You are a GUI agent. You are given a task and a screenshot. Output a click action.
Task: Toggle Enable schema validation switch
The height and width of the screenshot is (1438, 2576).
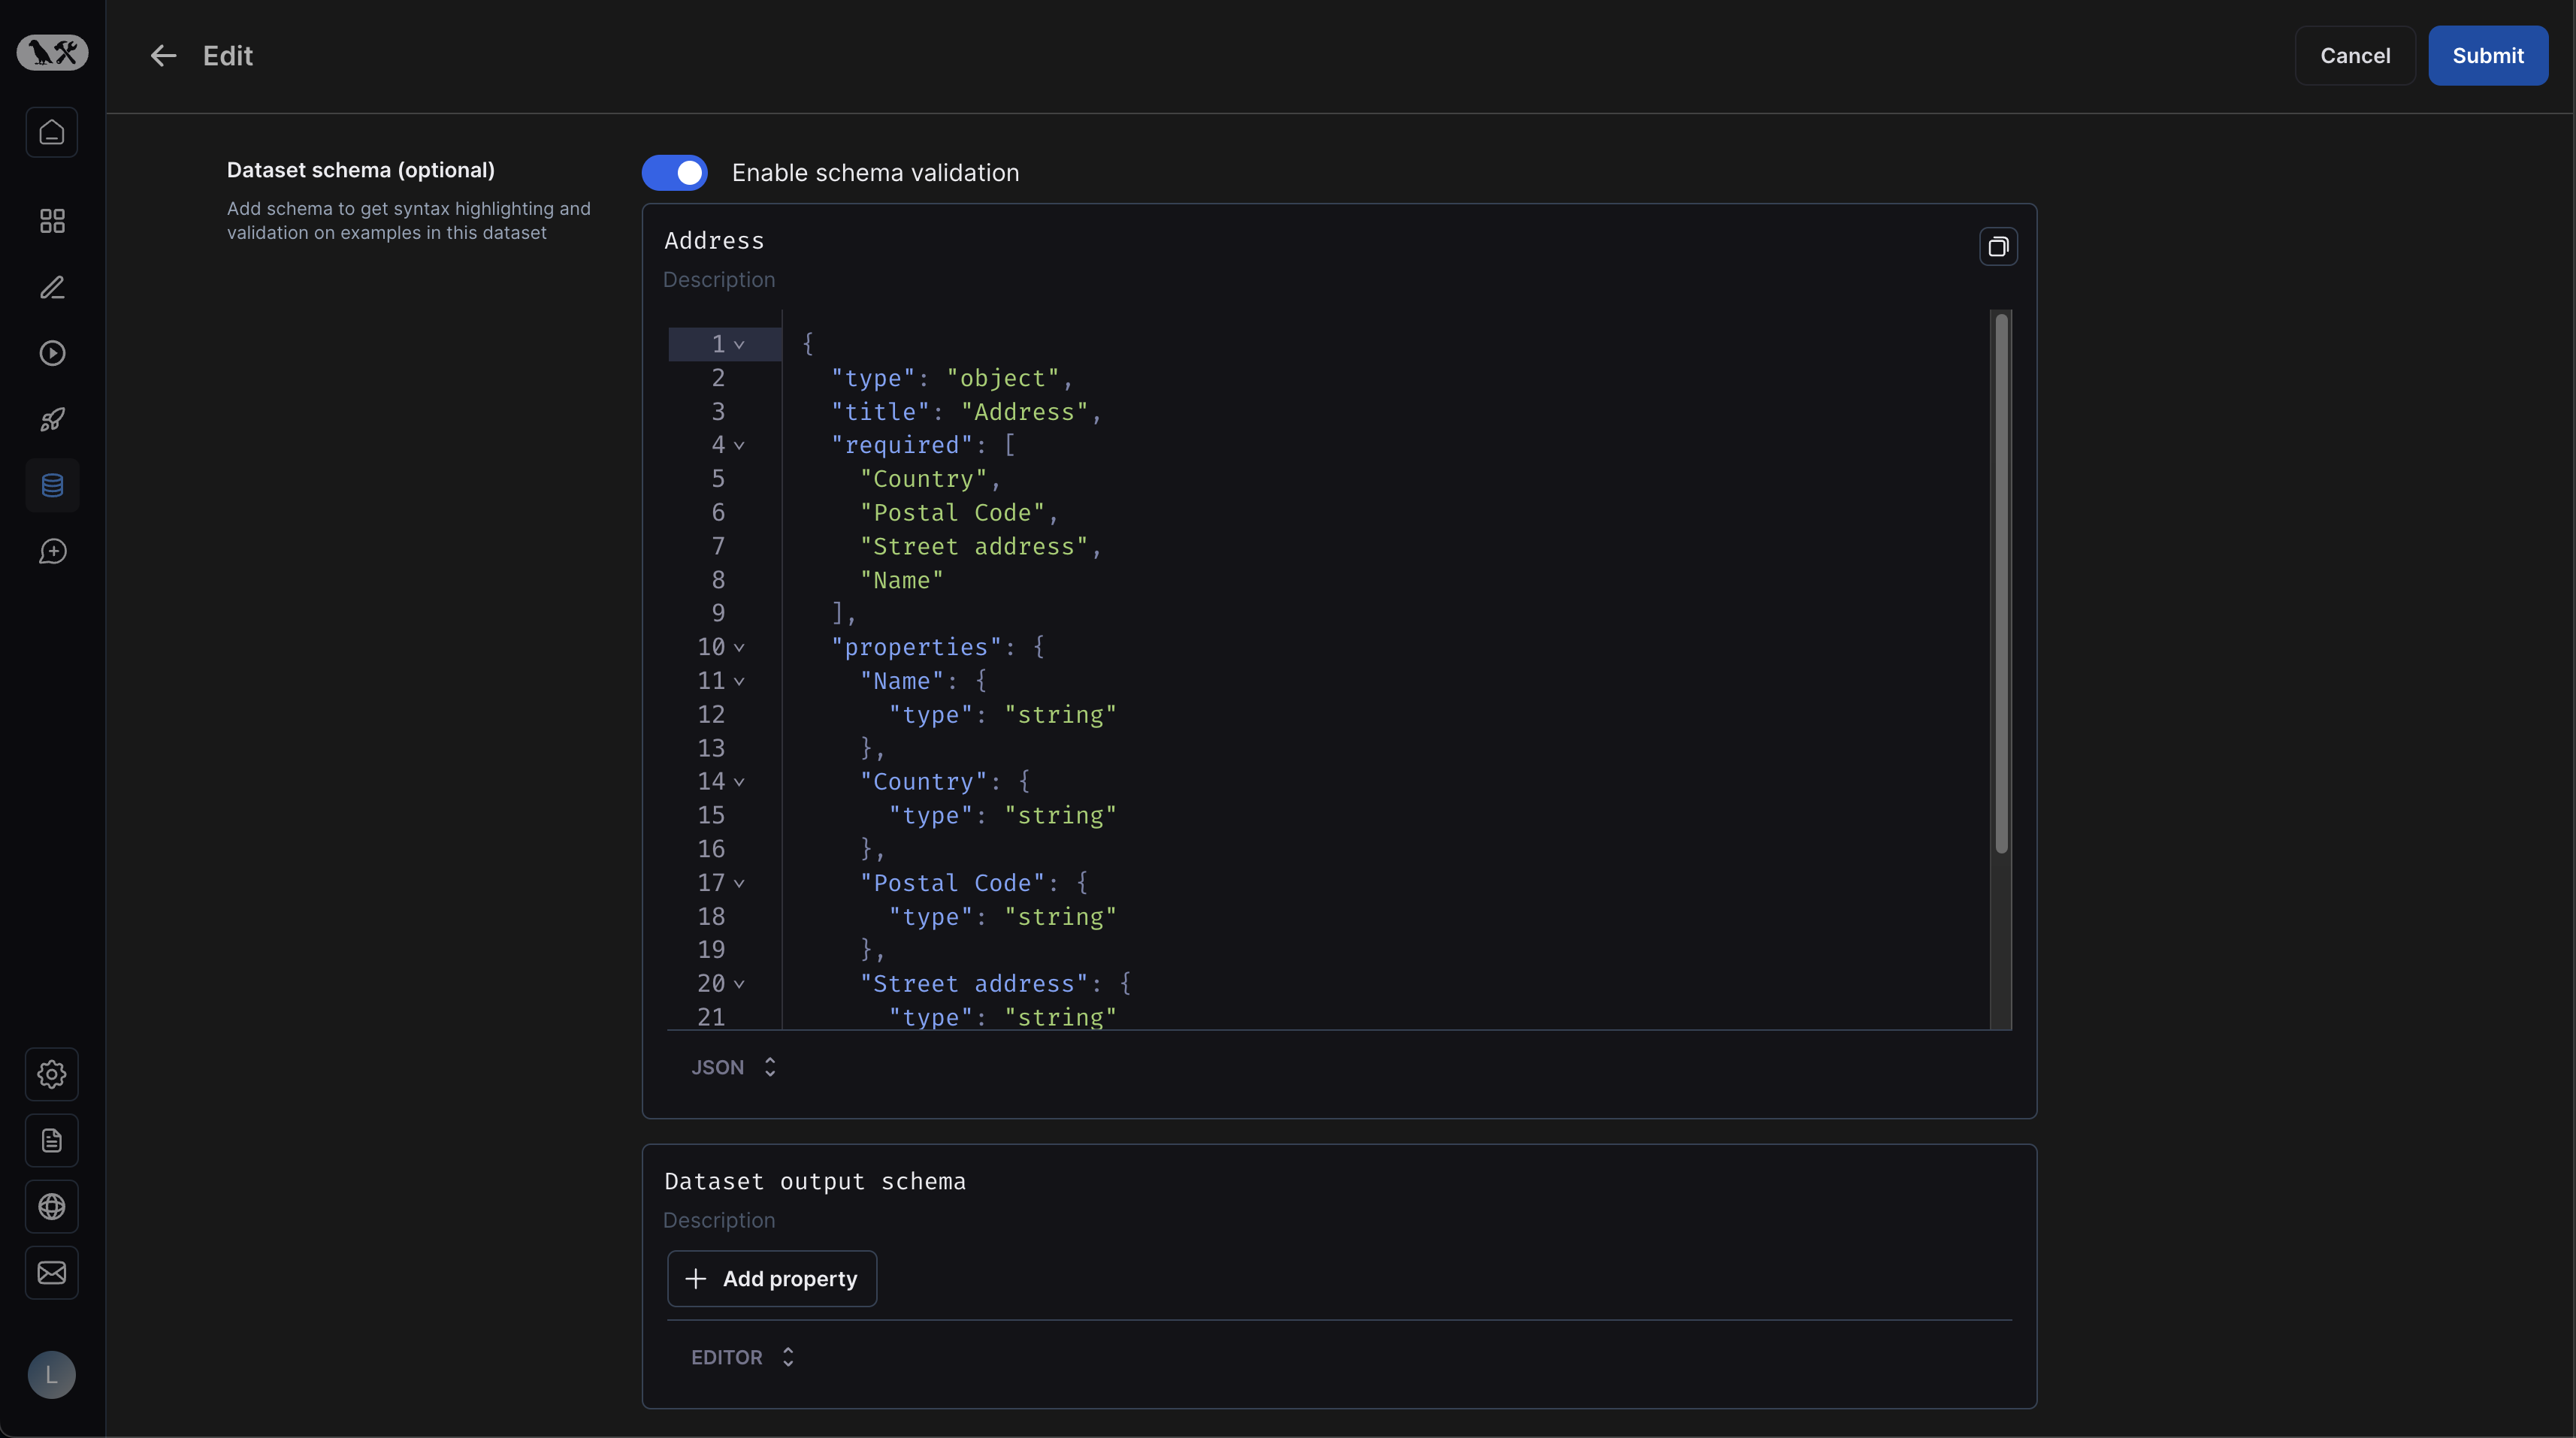675,173
